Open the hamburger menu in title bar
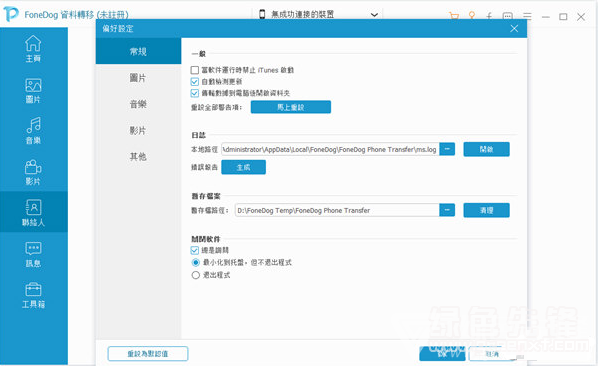The height and width of the screenshot is (366, 598). [527, 16]
